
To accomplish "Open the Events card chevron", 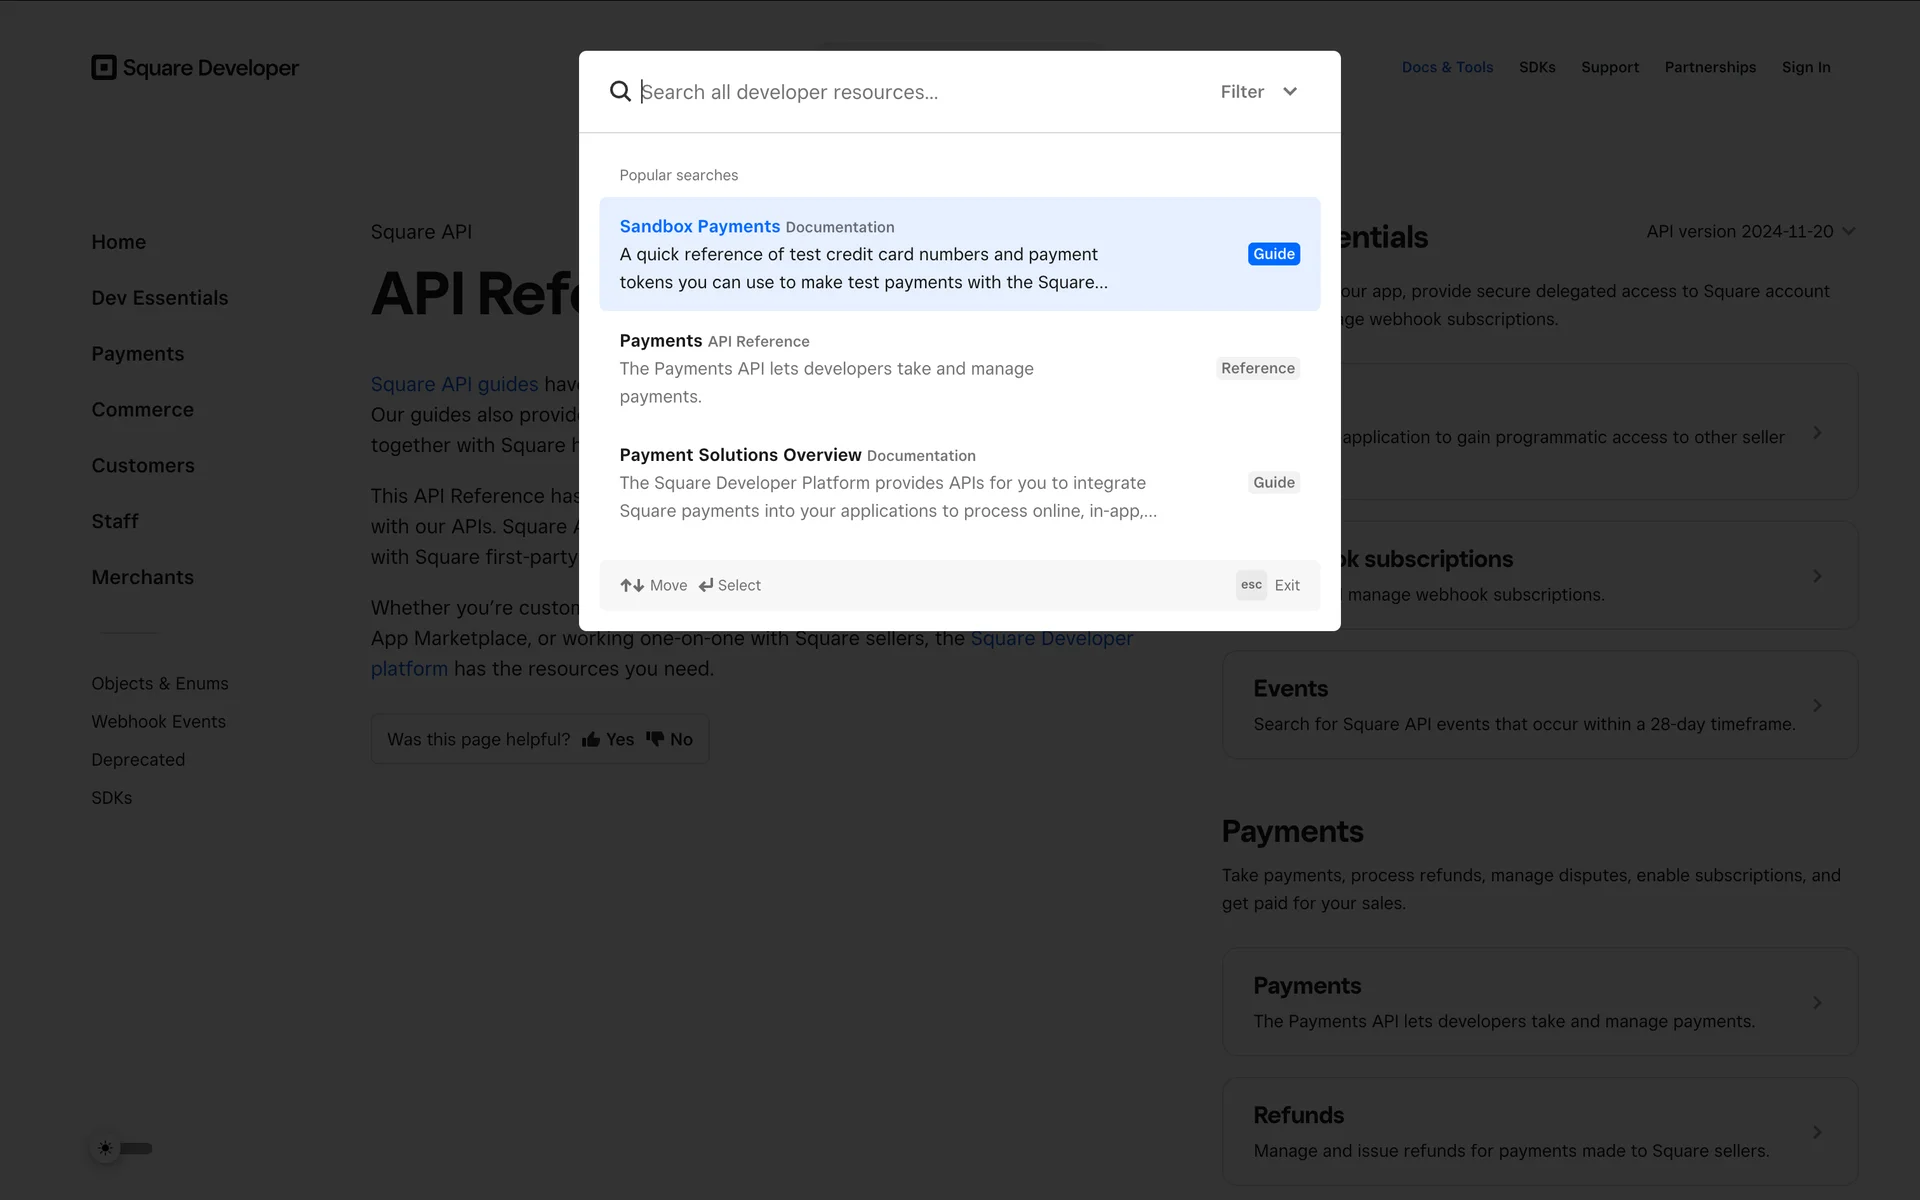I will click(x=1817, y=705).
